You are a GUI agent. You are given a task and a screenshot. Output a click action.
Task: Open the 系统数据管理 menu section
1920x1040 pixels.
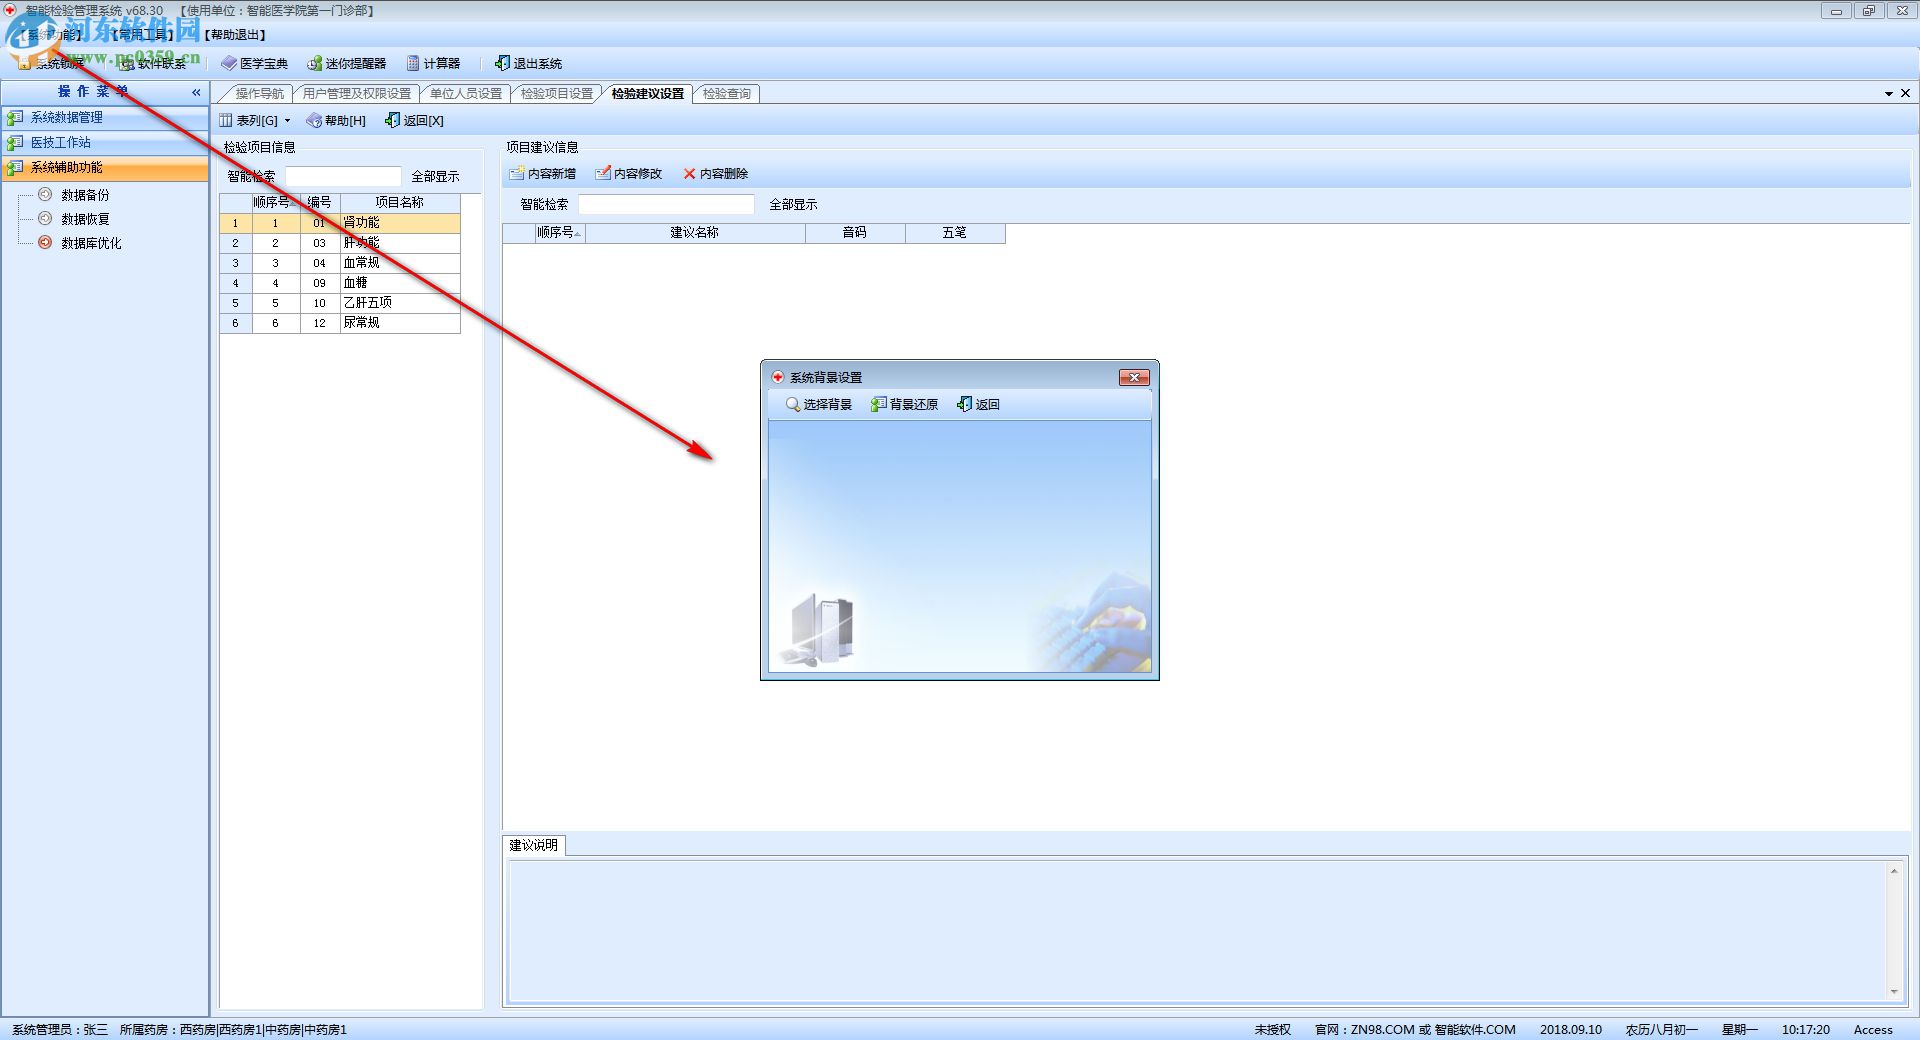pyautogui.click(x=105, y=117)
